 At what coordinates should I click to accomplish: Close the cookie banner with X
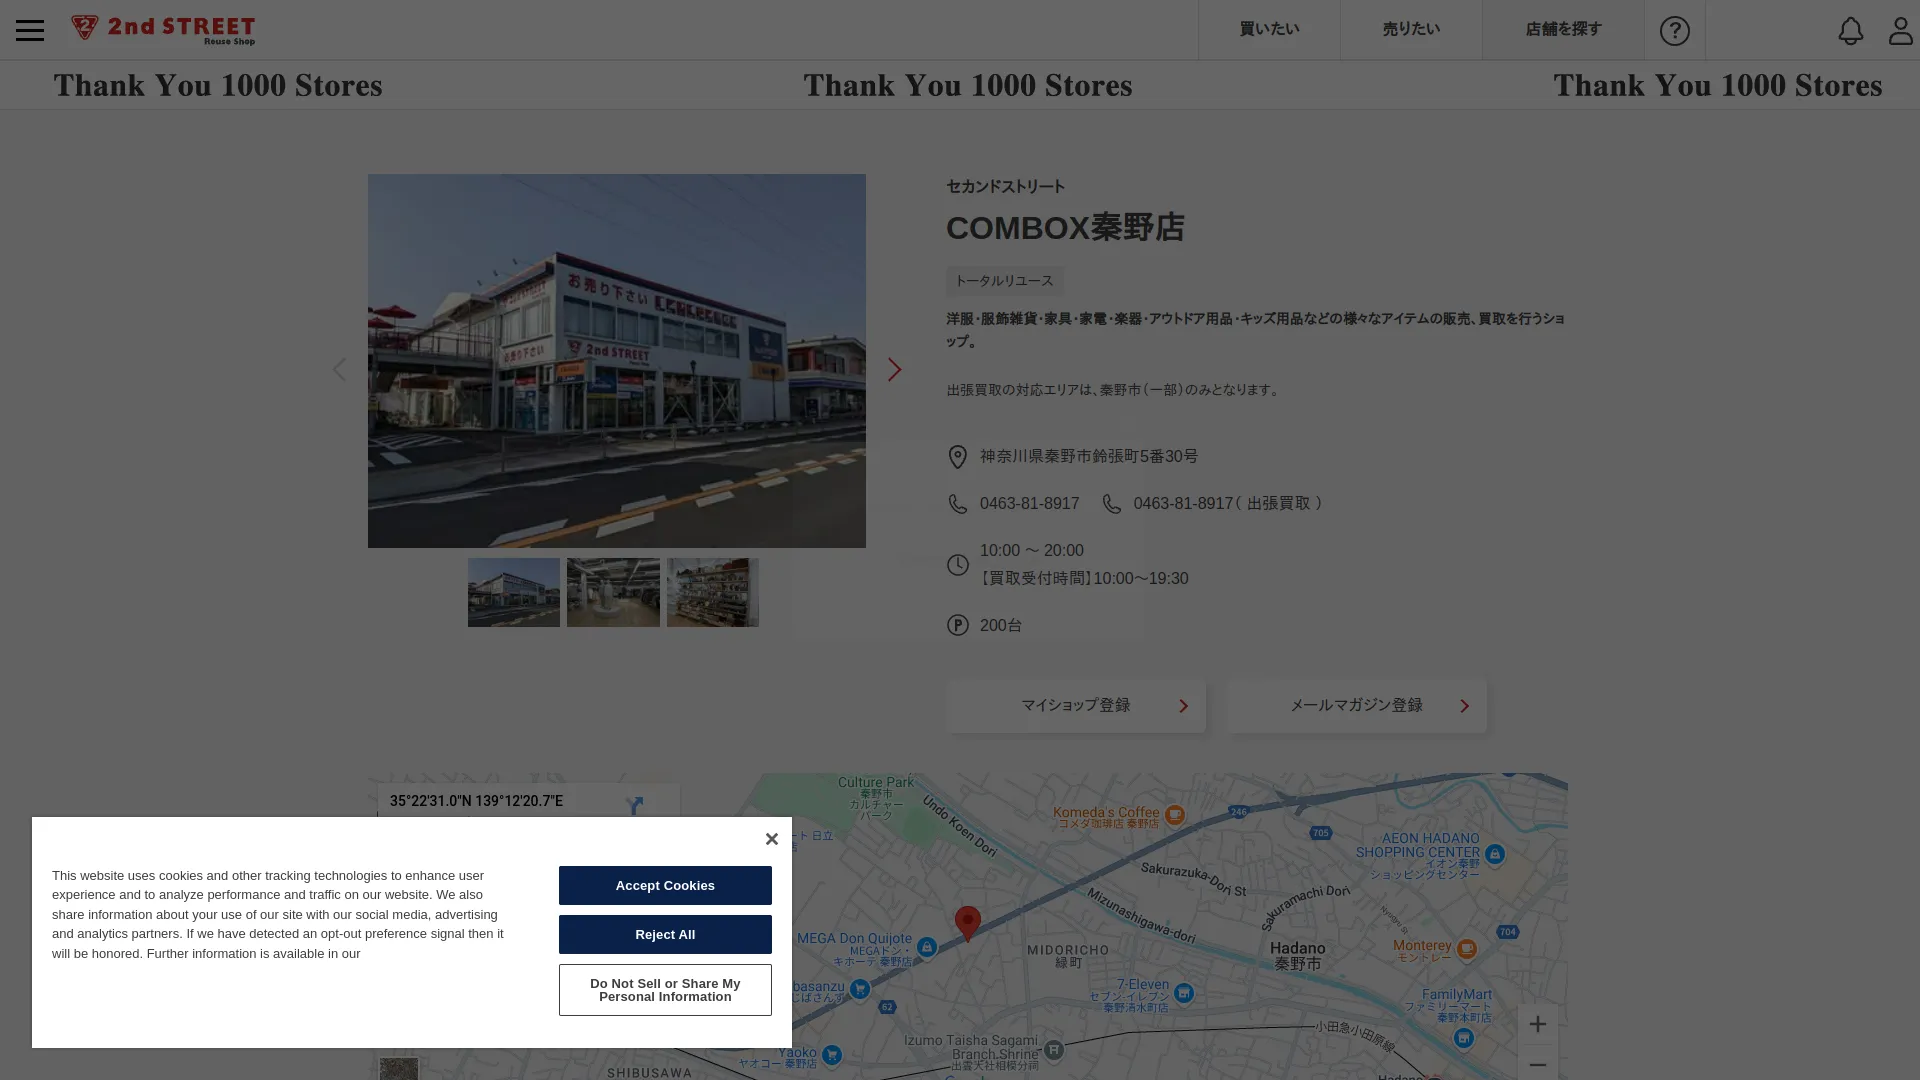771,839
